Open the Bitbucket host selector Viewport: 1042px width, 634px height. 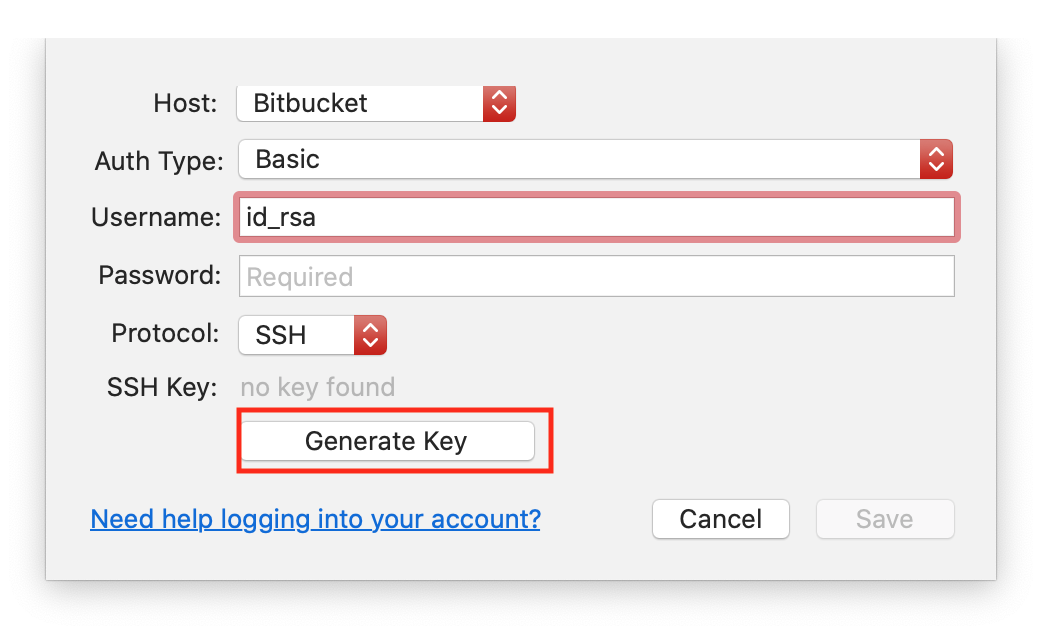360,103
